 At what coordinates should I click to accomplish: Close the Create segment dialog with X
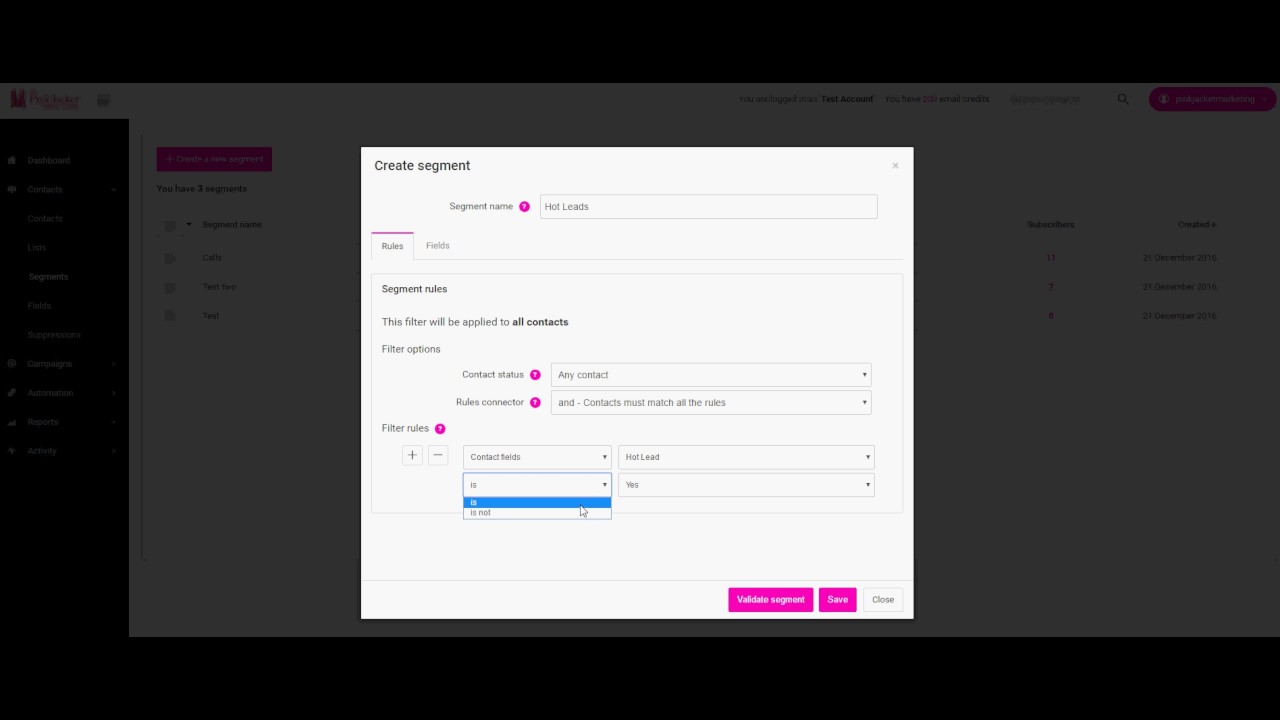point(895,166)
